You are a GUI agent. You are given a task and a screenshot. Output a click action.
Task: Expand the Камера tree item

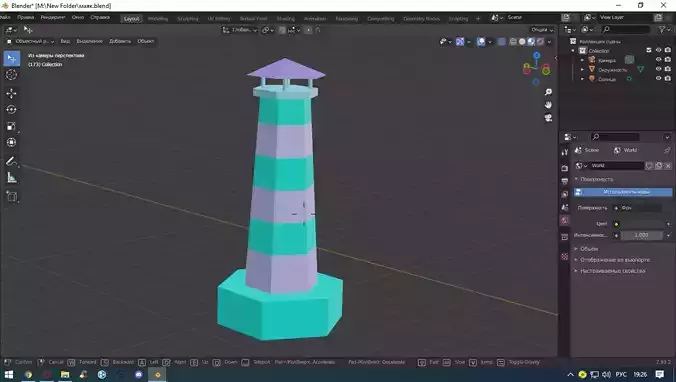pos(582,60)
